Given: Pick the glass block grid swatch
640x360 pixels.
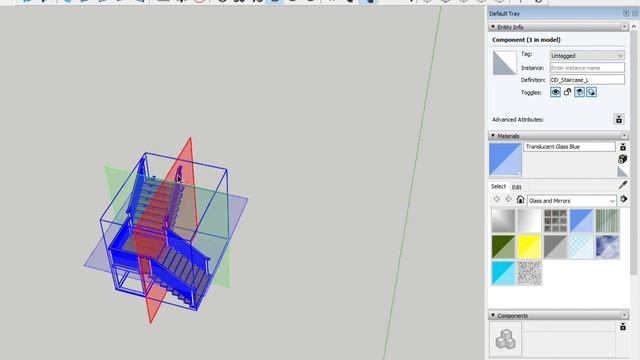Looking at the screenshot, I should 555,221.
